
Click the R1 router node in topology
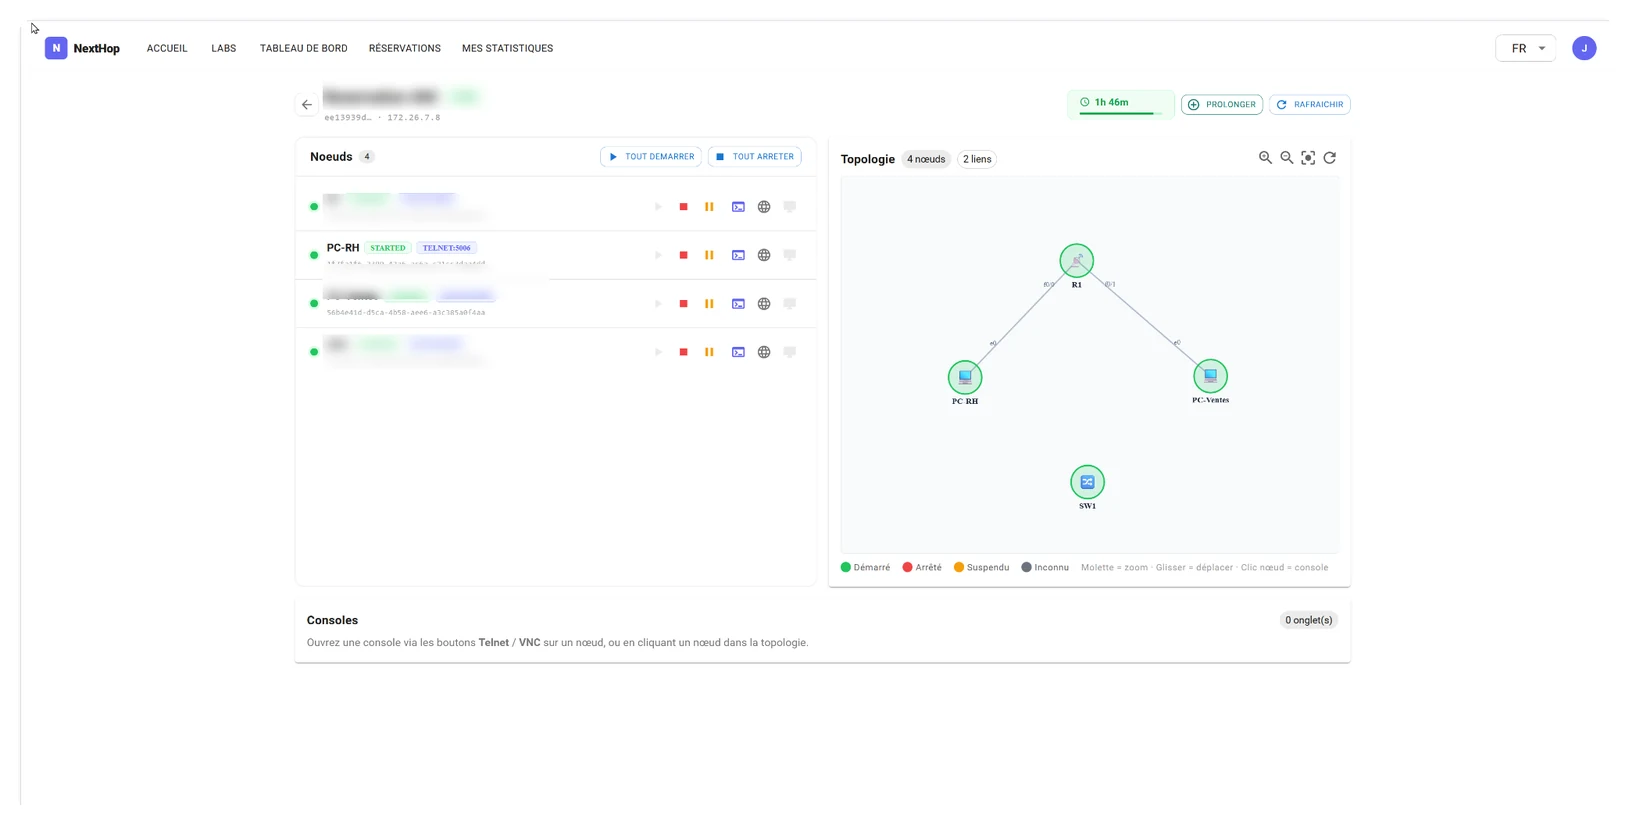click(1077, 261)
